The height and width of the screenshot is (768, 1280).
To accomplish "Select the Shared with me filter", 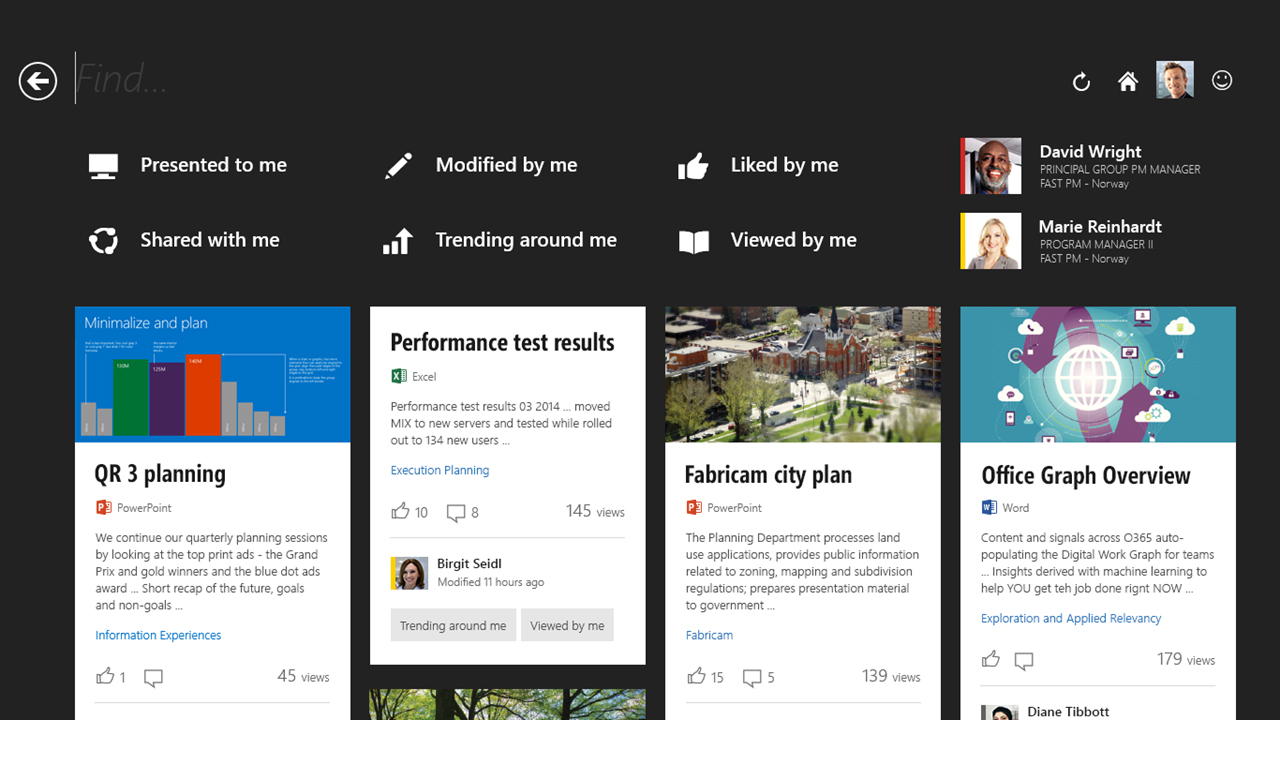I will (185, 241).
